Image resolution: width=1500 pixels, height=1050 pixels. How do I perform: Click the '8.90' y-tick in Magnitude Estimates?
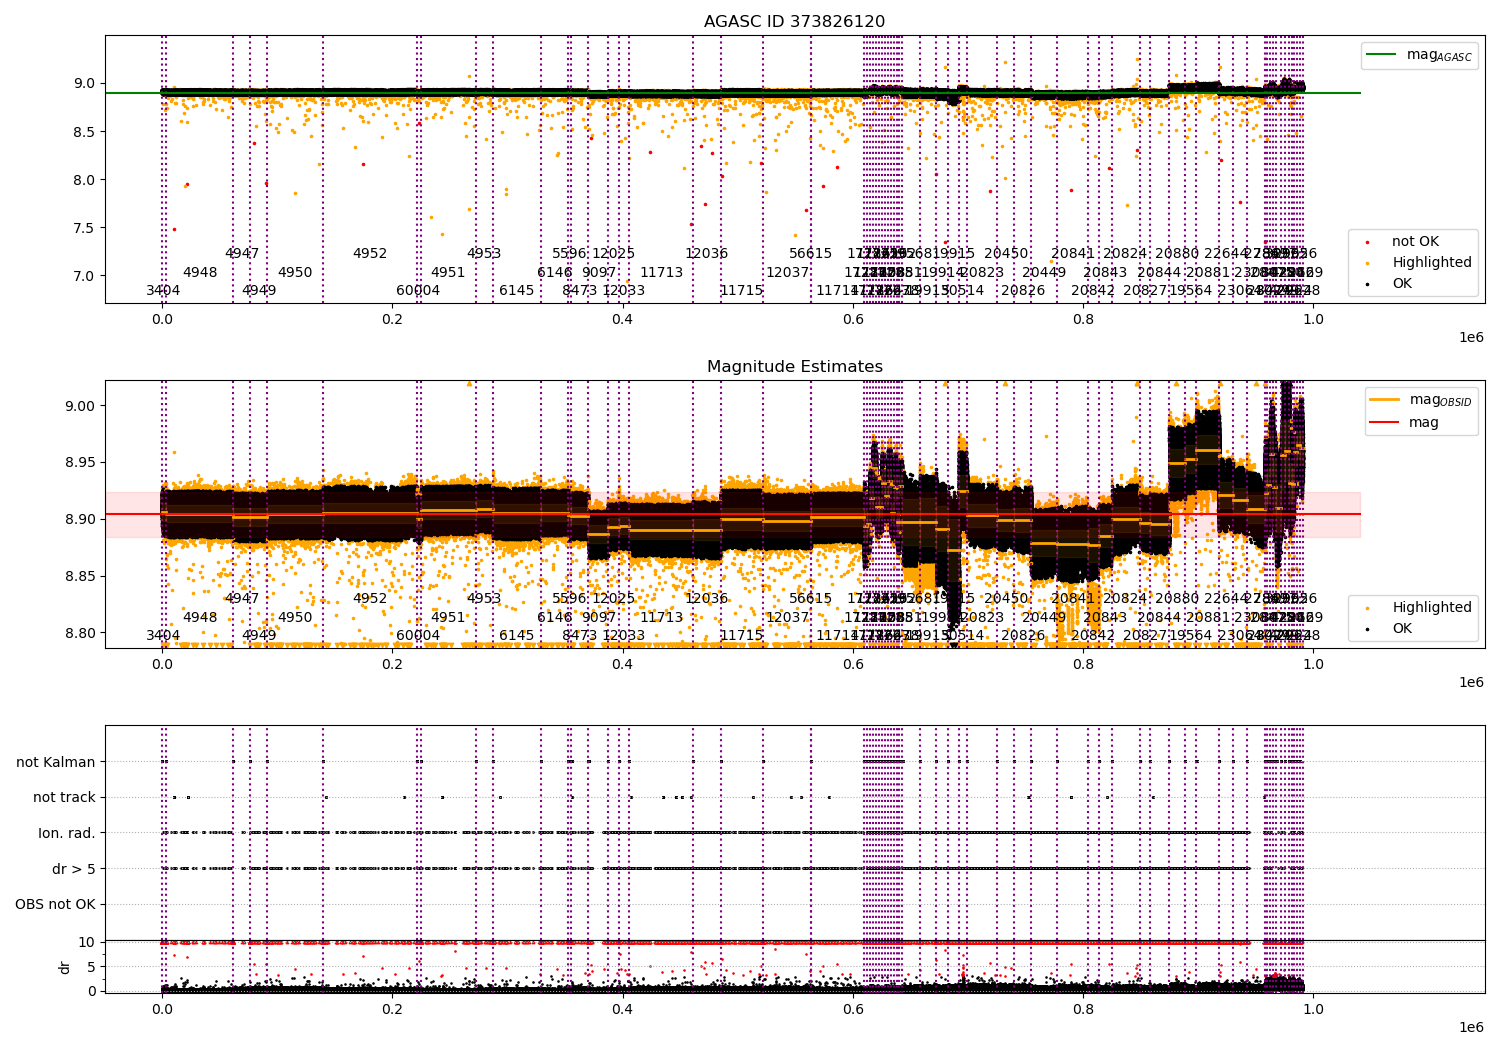coord(80,519)
